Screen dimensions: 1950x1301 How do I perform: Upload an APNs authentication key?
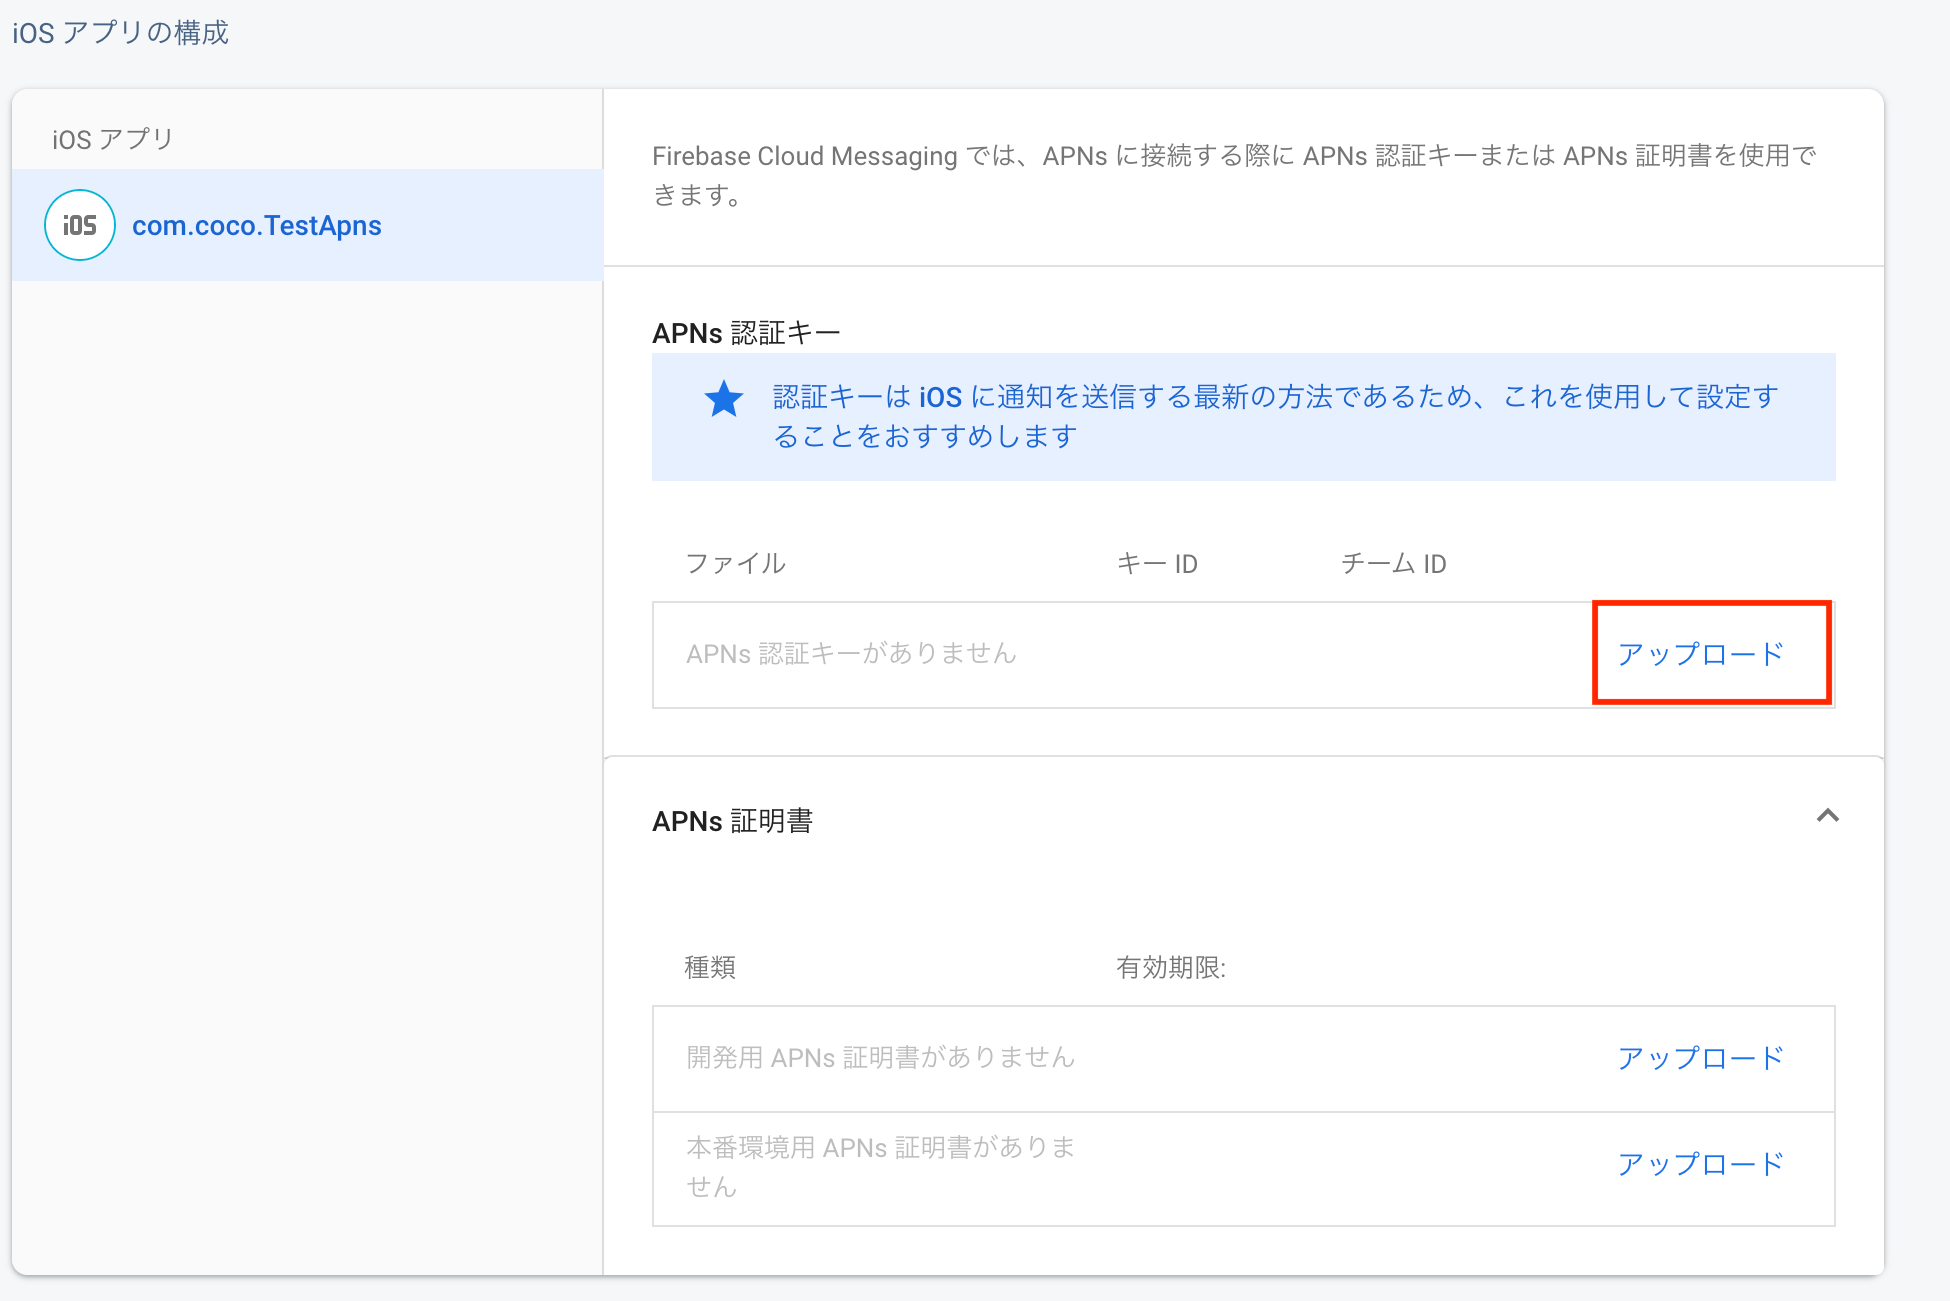pyautogui.click(x=1701, y=654)
